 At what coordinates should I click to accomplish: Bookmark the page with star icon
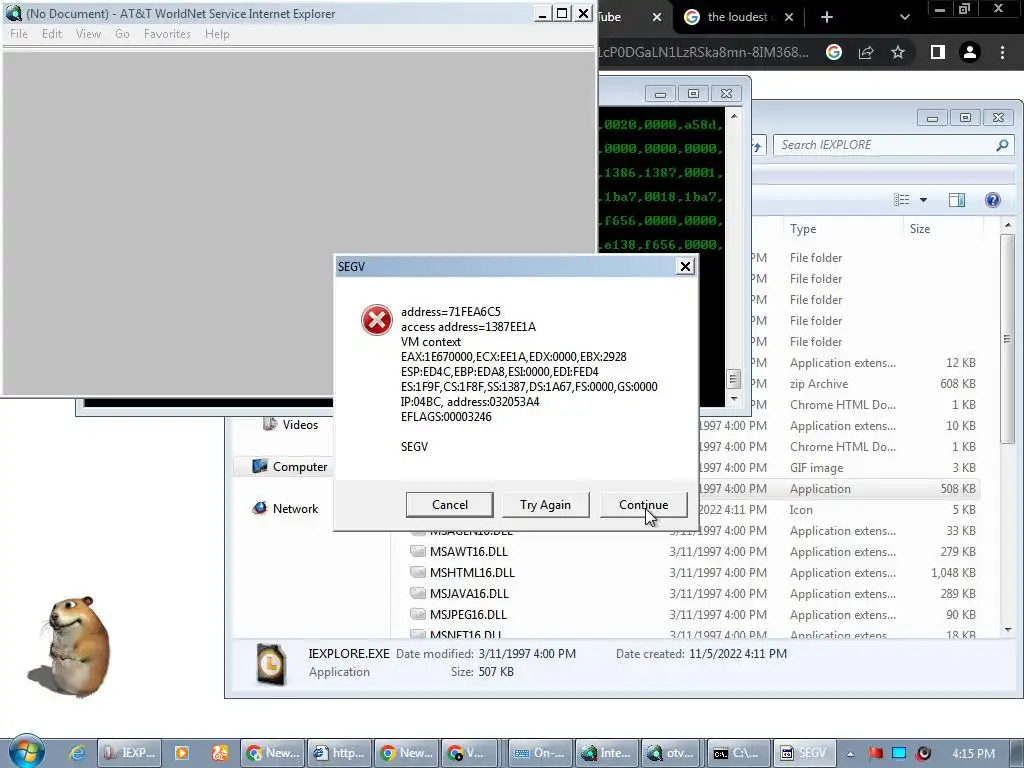898,52
